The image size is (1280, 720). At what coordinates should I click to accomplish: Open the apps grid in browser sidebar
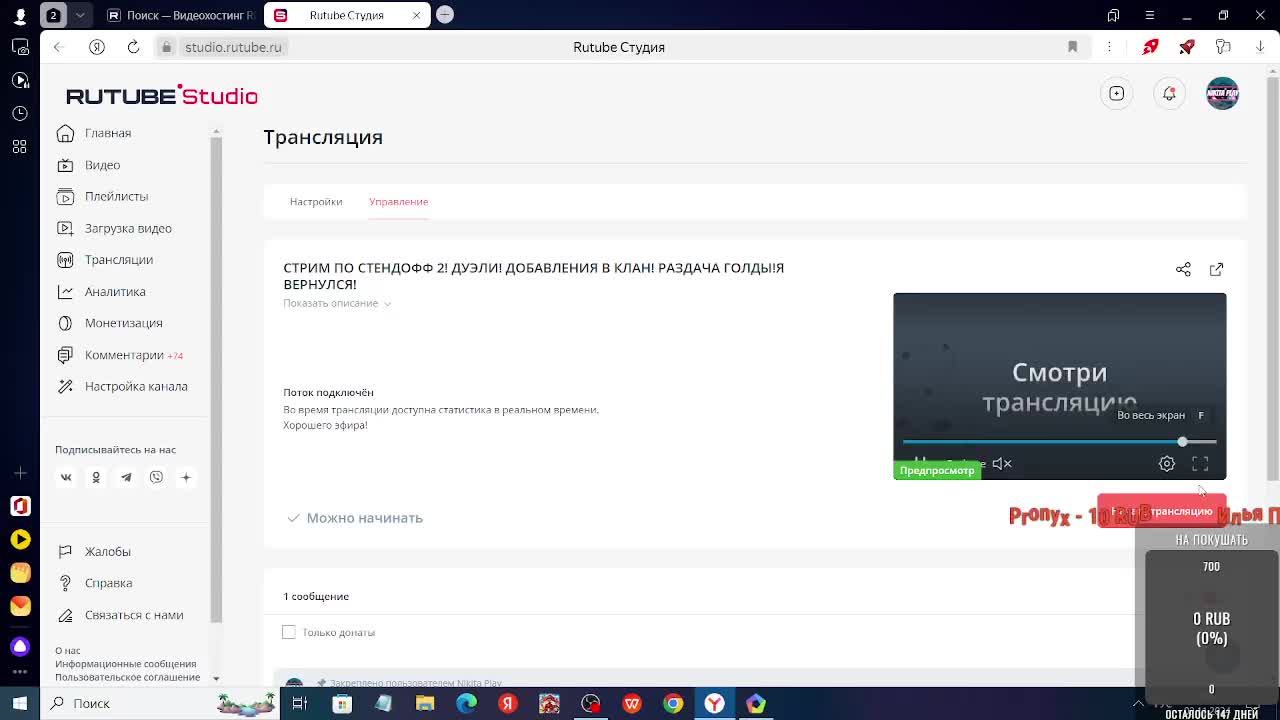coord(20,147)
